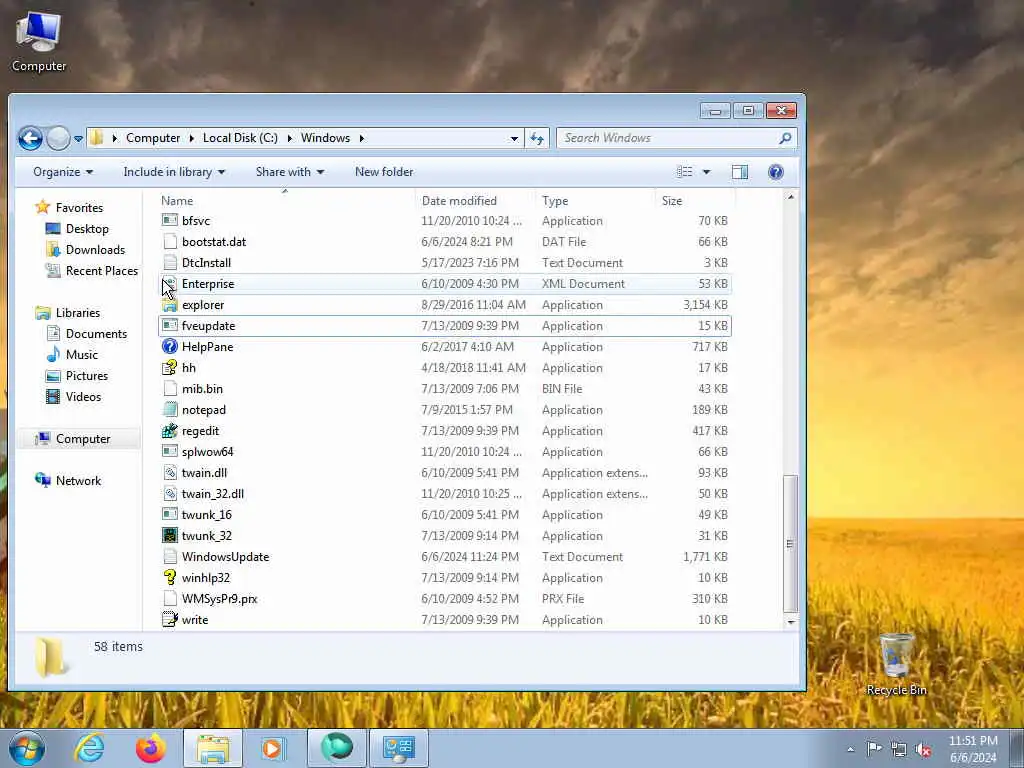The width and height of the screenshot is (1024, 768).
Task: Select the twain_32.dll file icon
Action: tap(170, 494)
